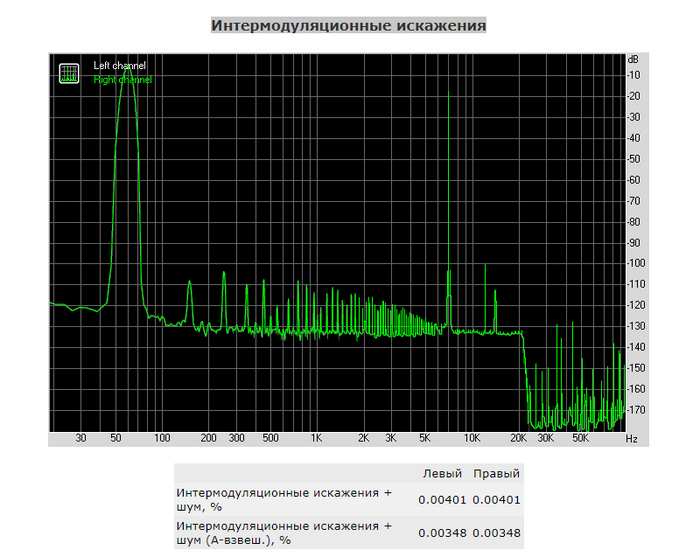Image resolution: width=700 pixels, height=557 pixels.
Task: Click the -100 dB axis label
Action: click(635, 263)
